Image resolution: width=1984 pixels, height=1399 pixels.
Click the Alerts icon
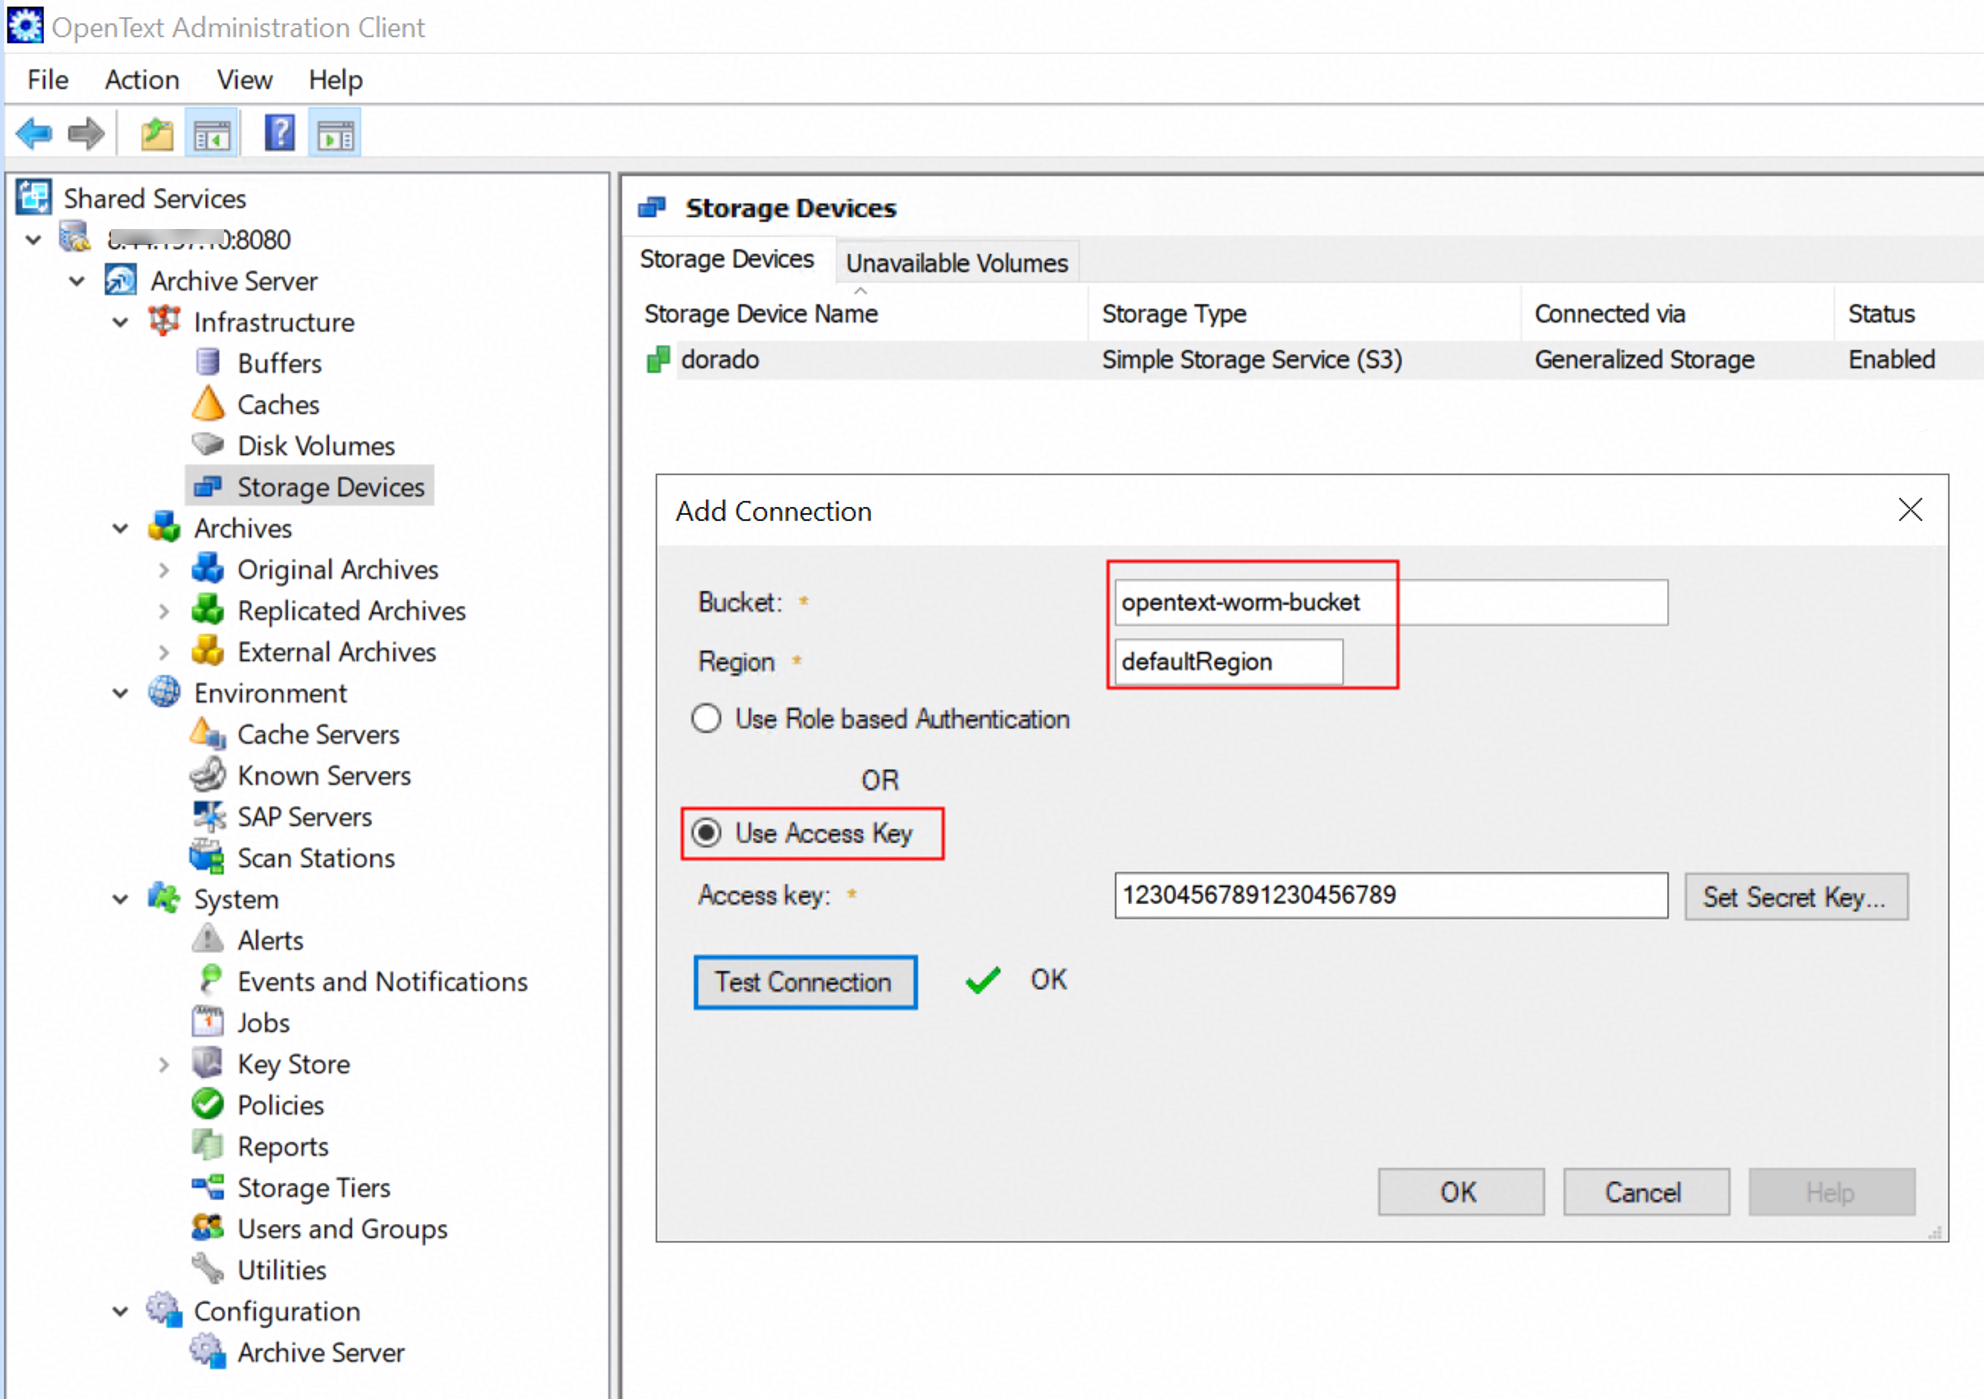pos(208,940)
